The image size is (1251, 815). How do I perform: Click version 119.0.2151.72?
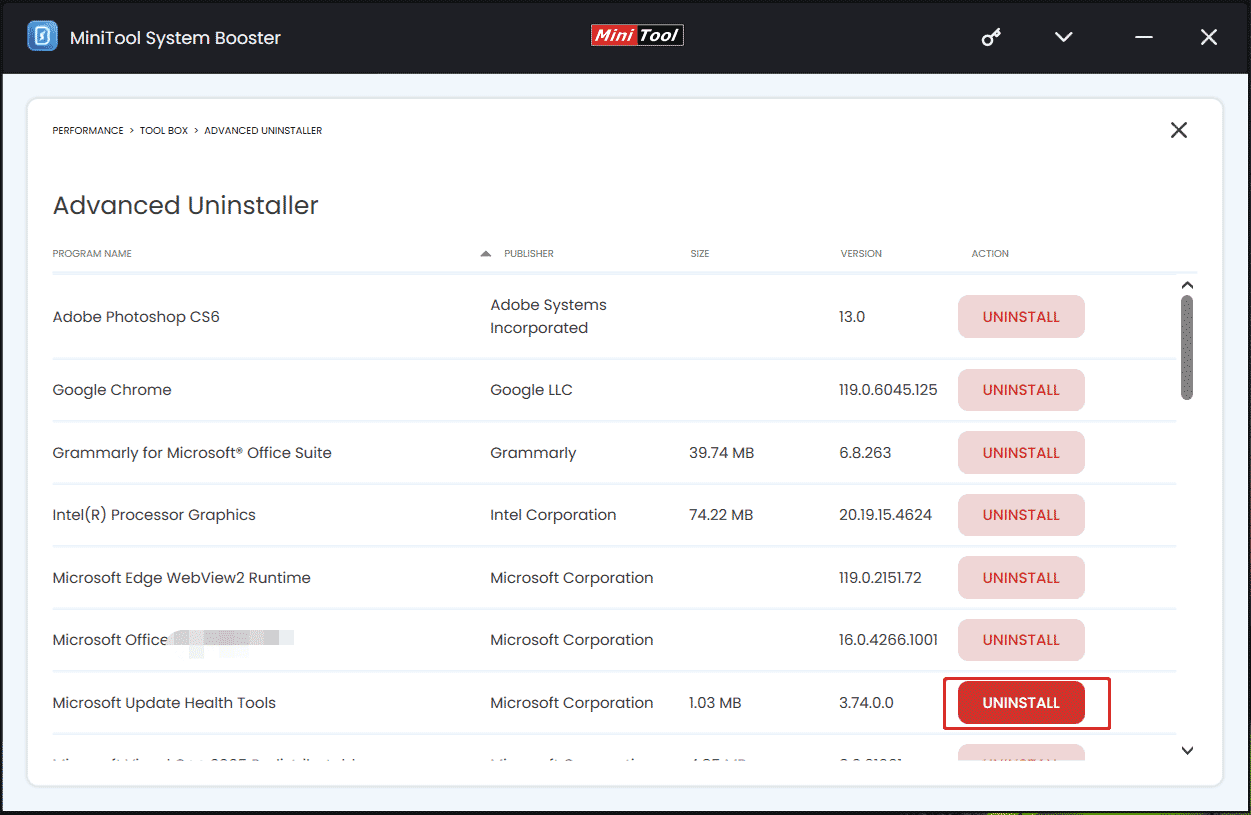(x=880, y=578)
